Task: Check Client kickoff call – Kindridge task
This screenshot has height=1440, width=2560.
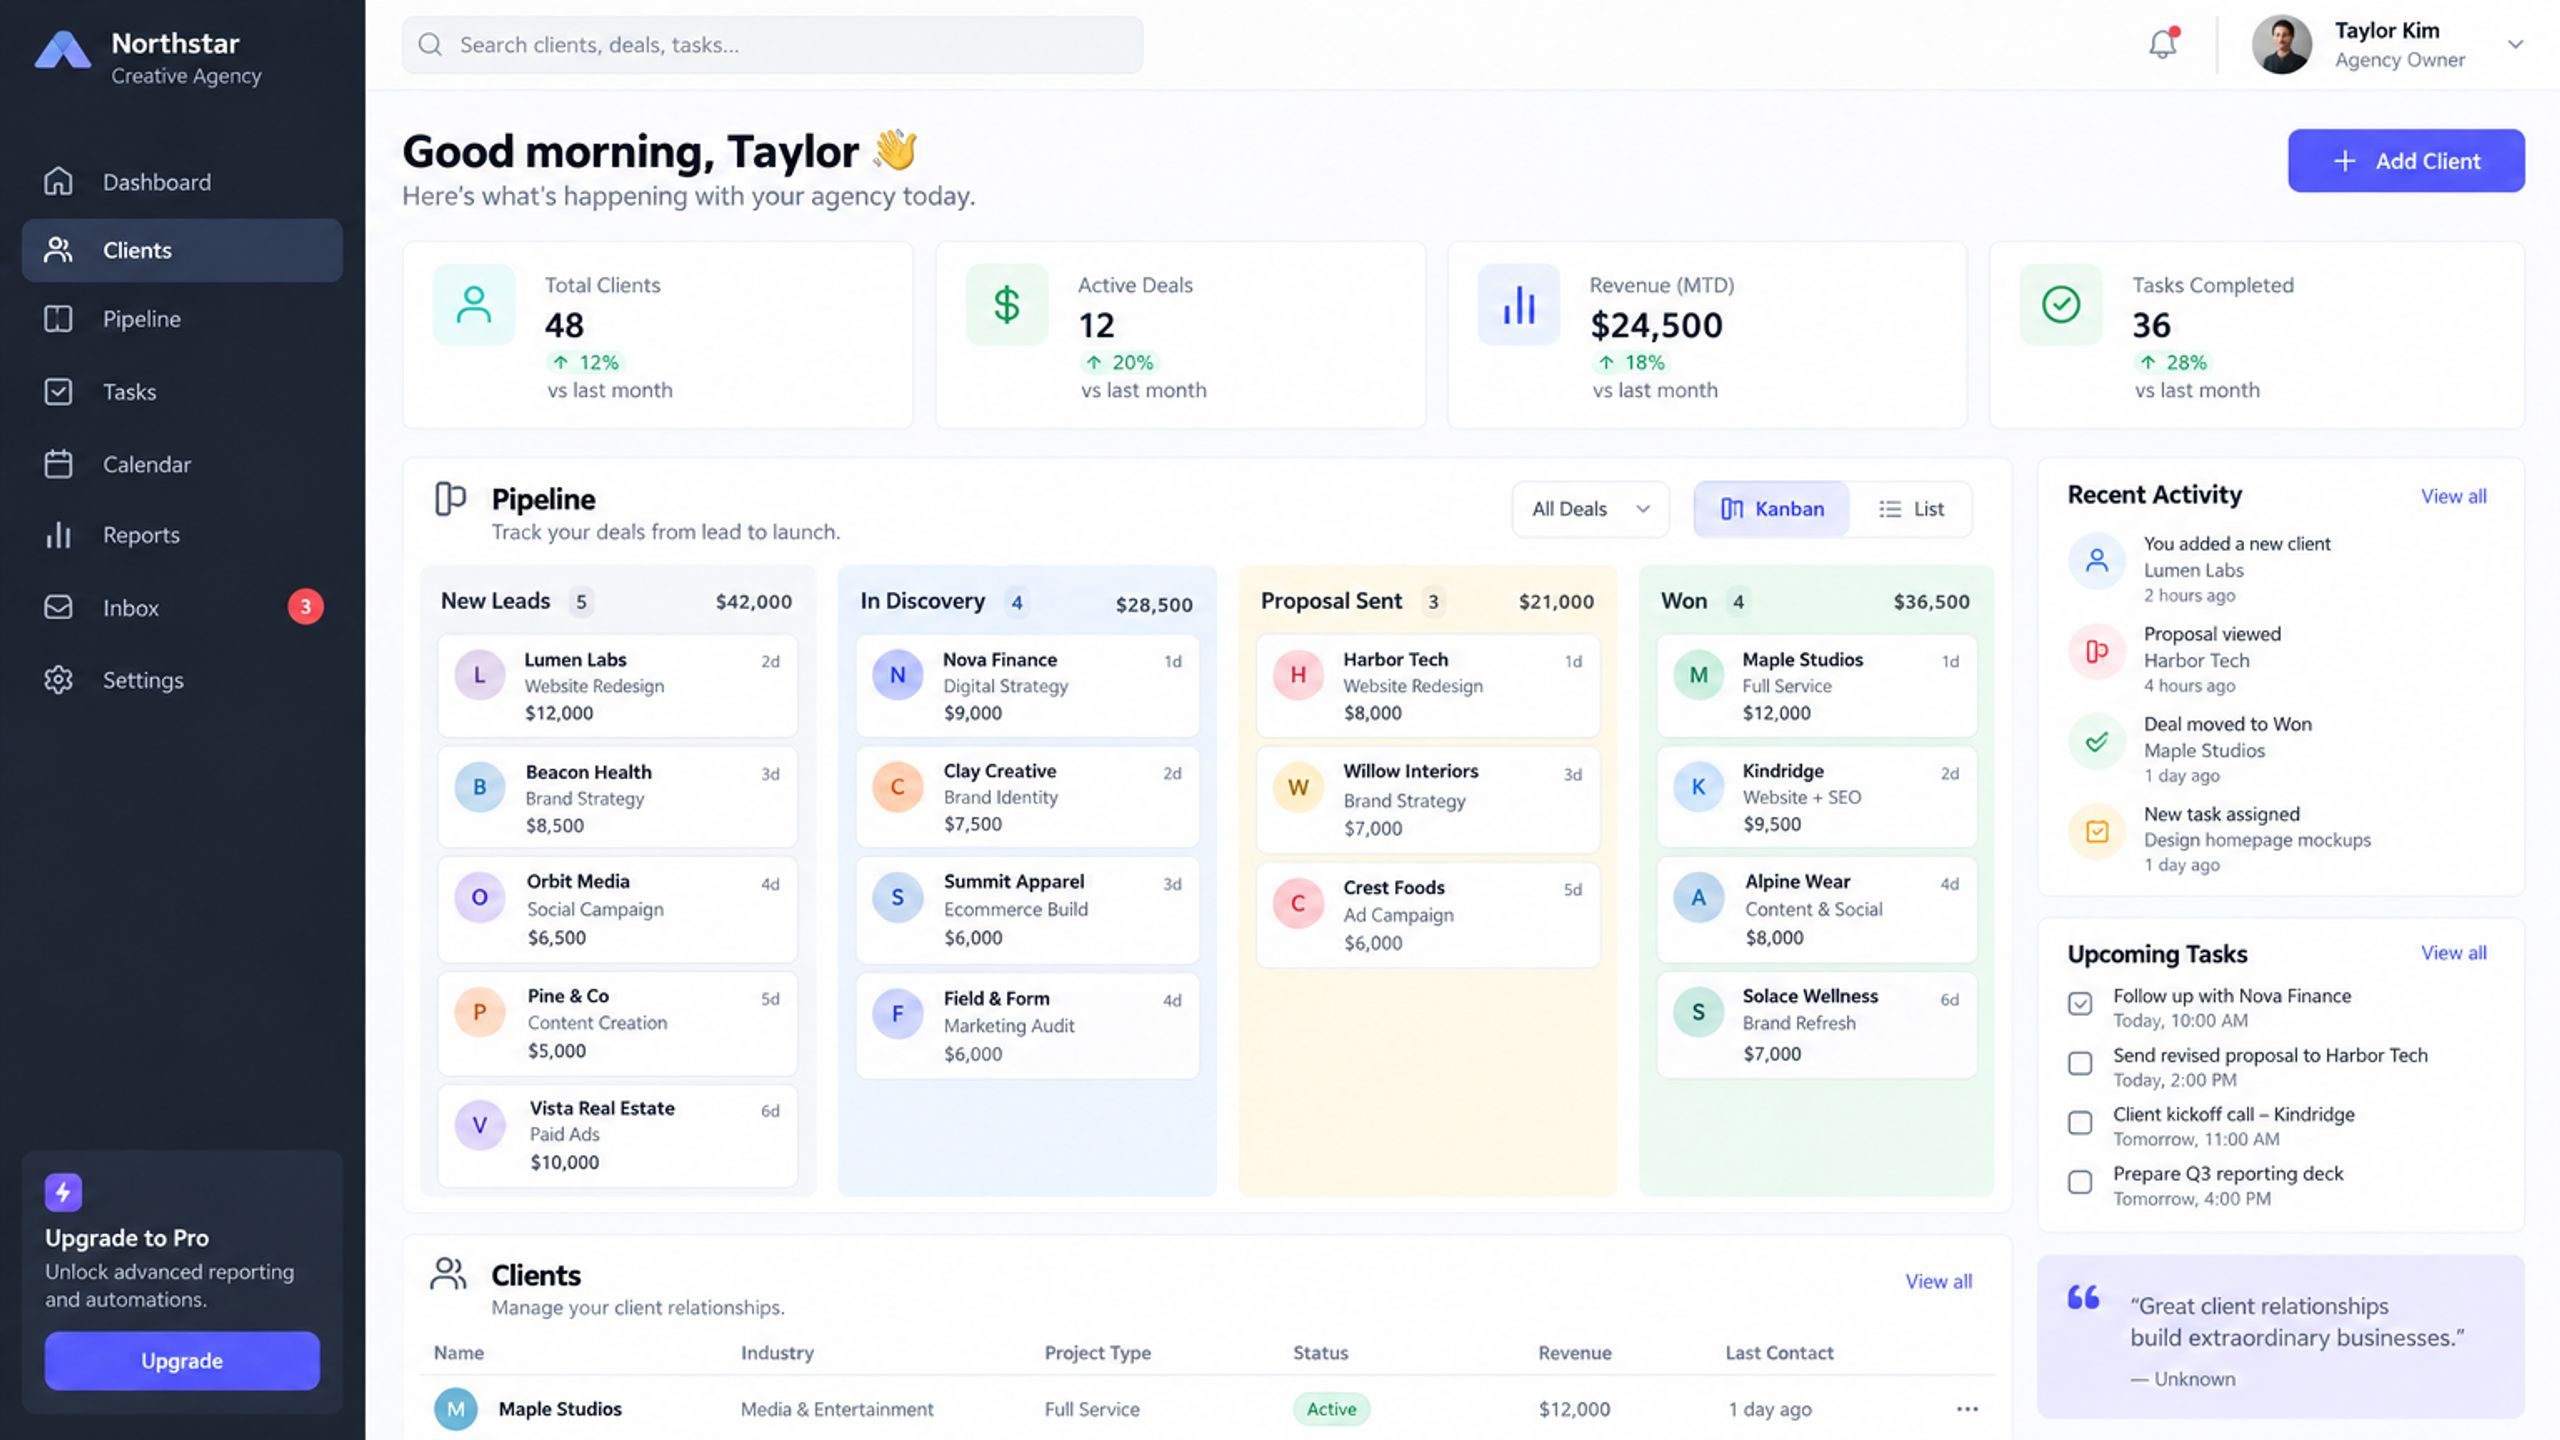Action: click(x=2080, y=1123)
